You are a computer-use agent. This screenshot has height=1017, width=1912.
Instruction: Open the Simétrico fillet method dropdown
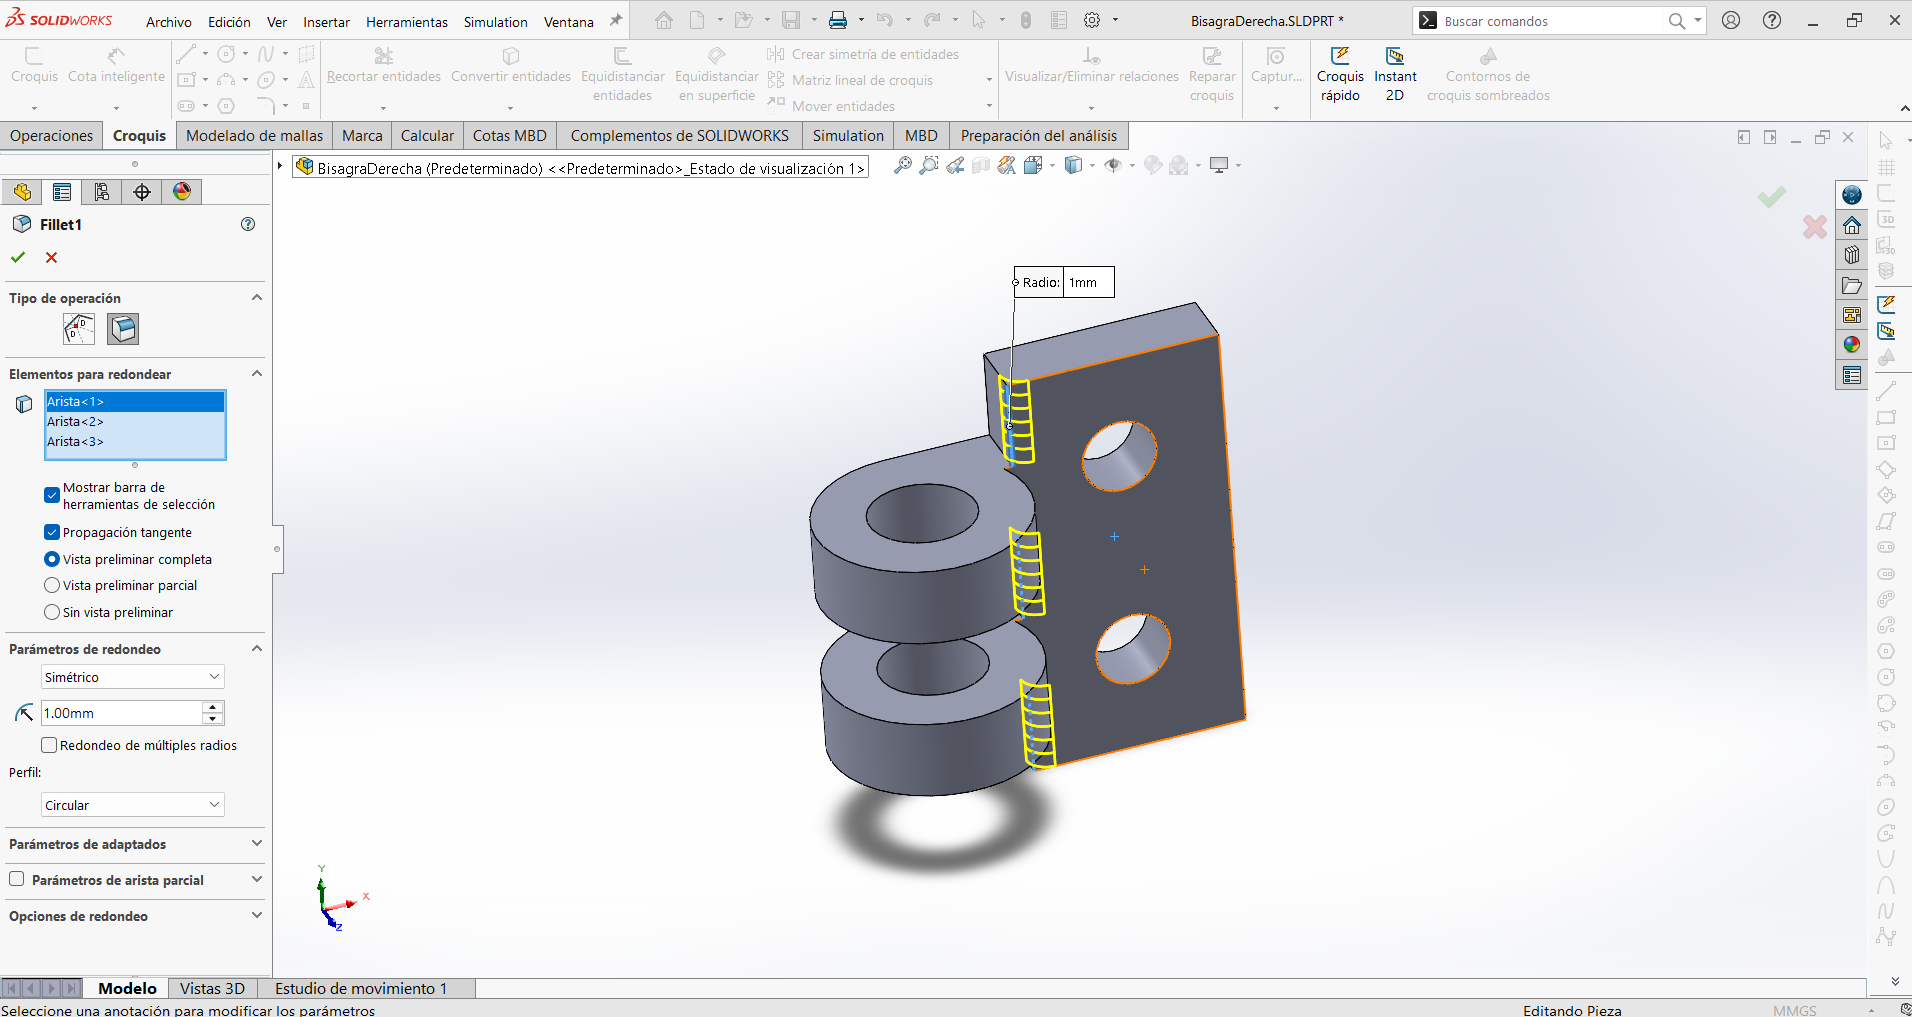coord(133,677)
